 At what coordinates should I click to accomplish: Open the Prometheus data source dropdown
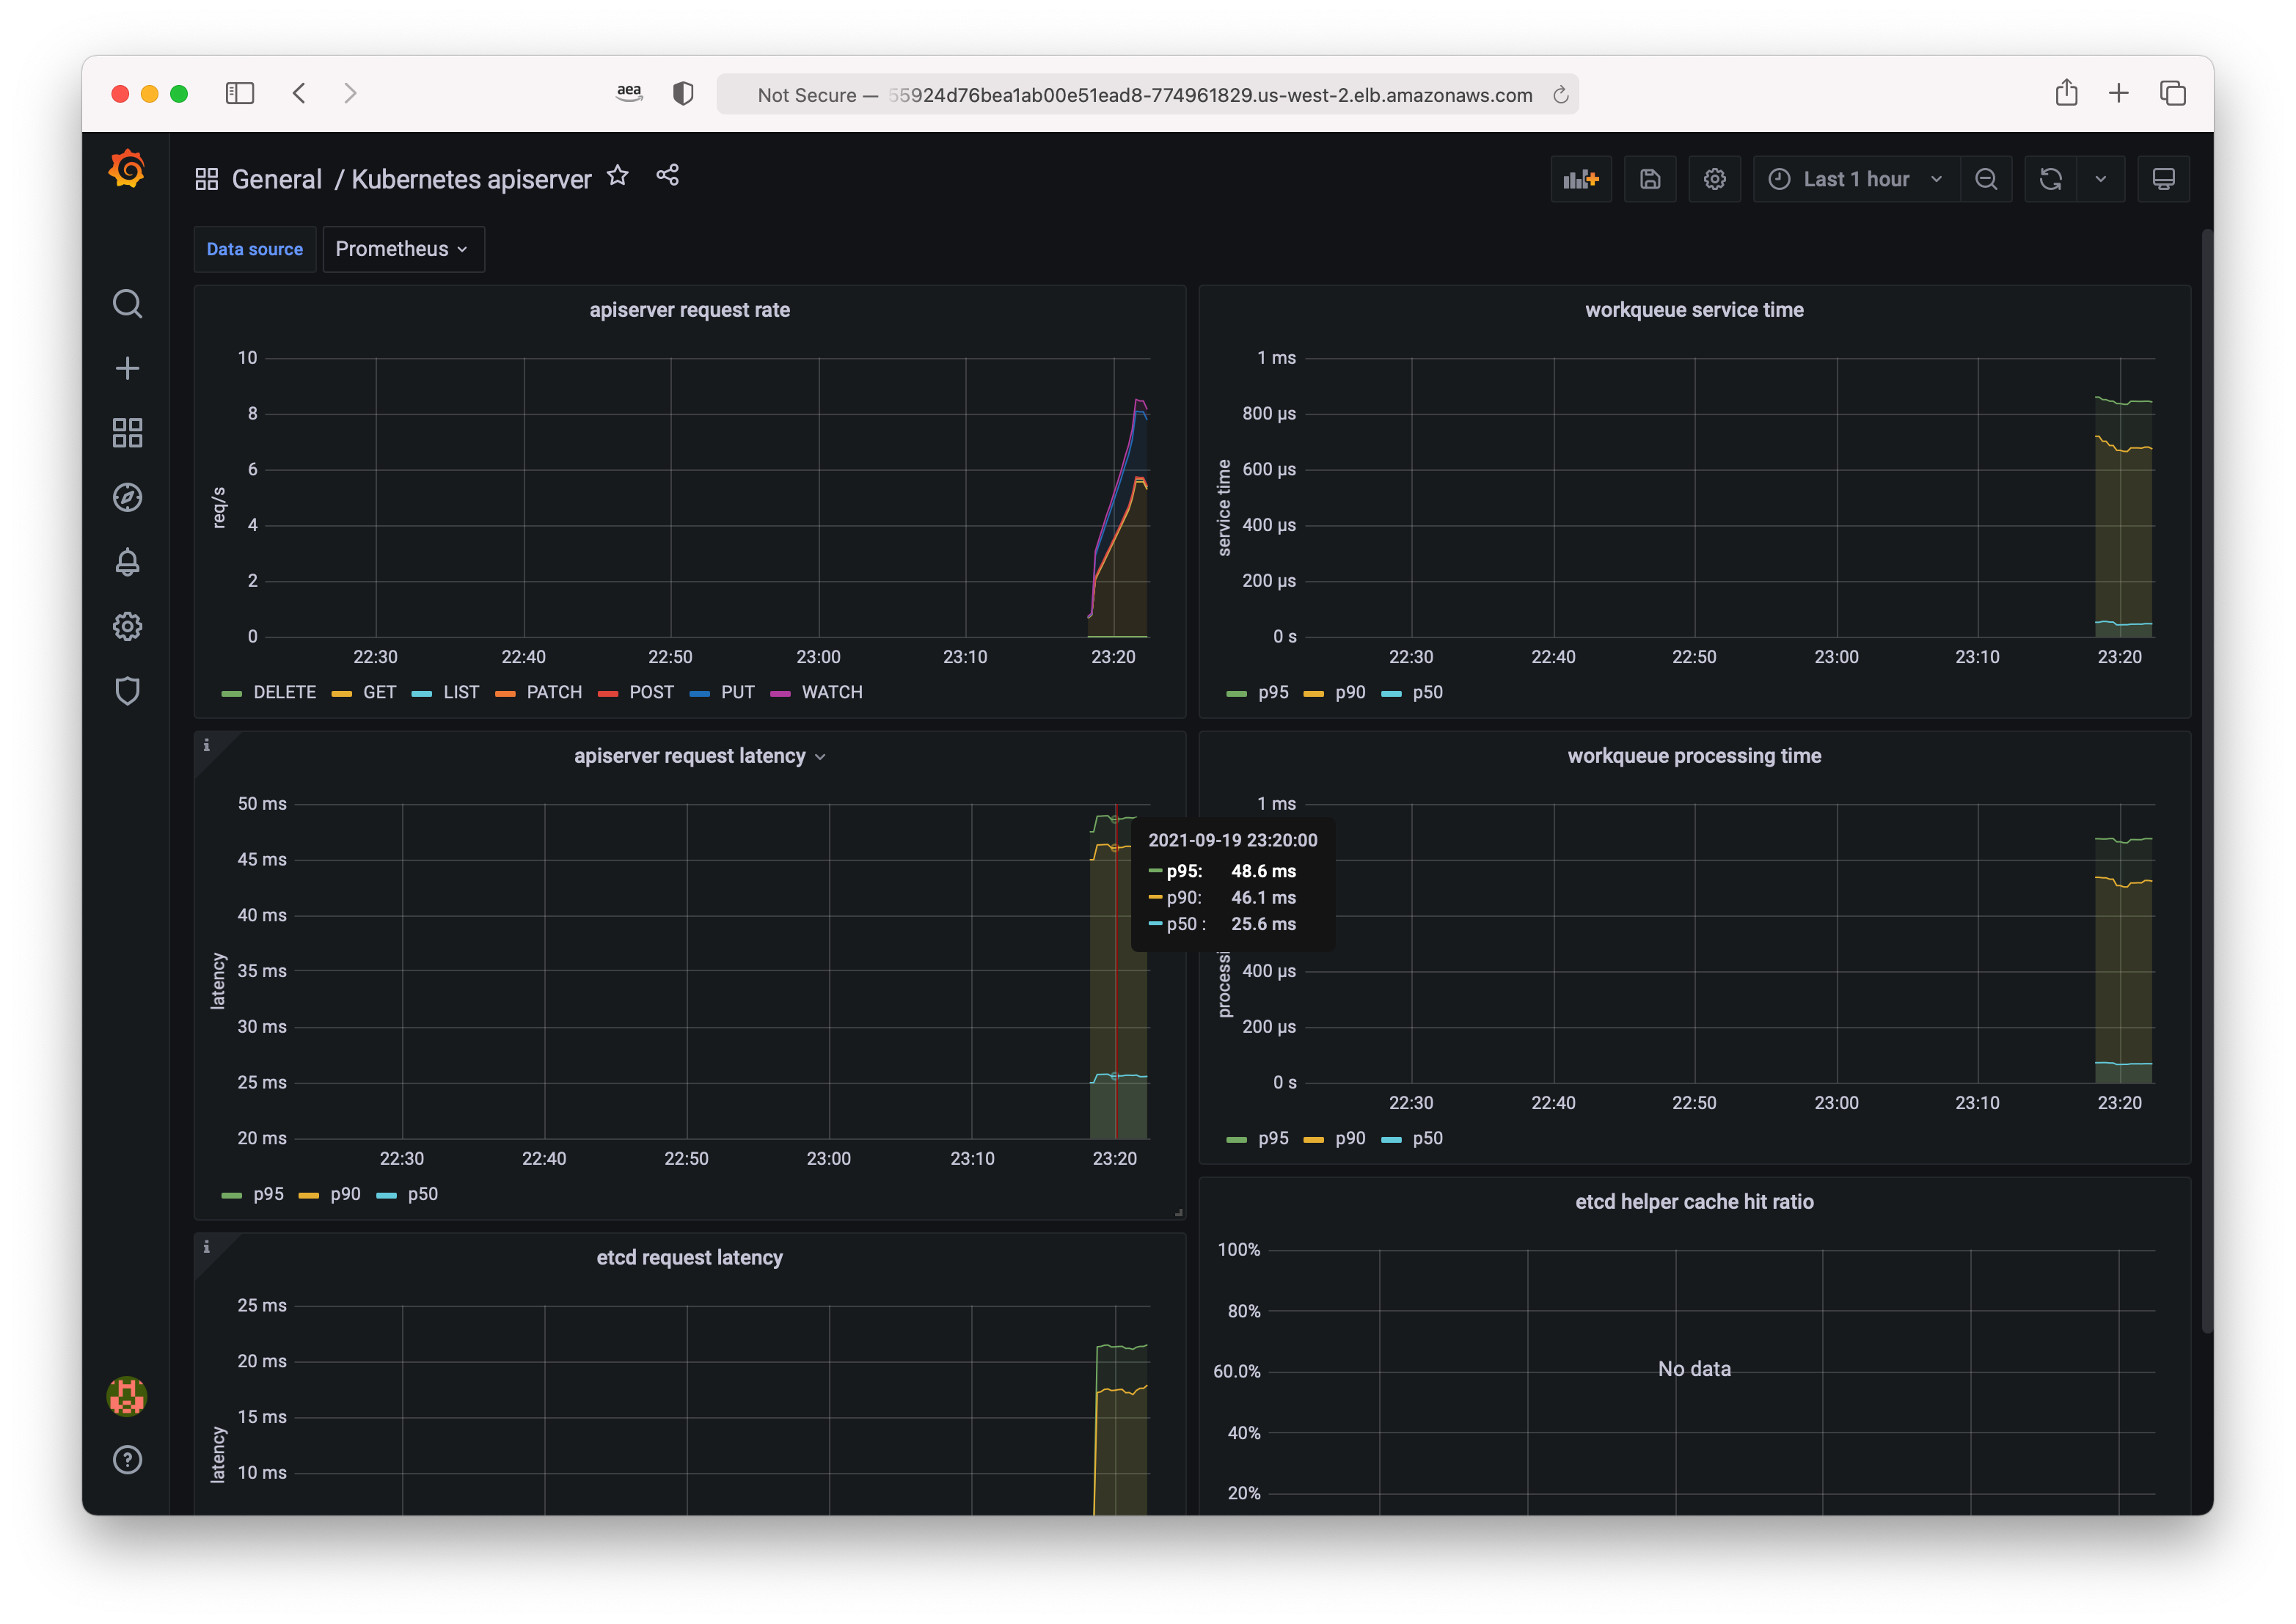tap(403, 249)
